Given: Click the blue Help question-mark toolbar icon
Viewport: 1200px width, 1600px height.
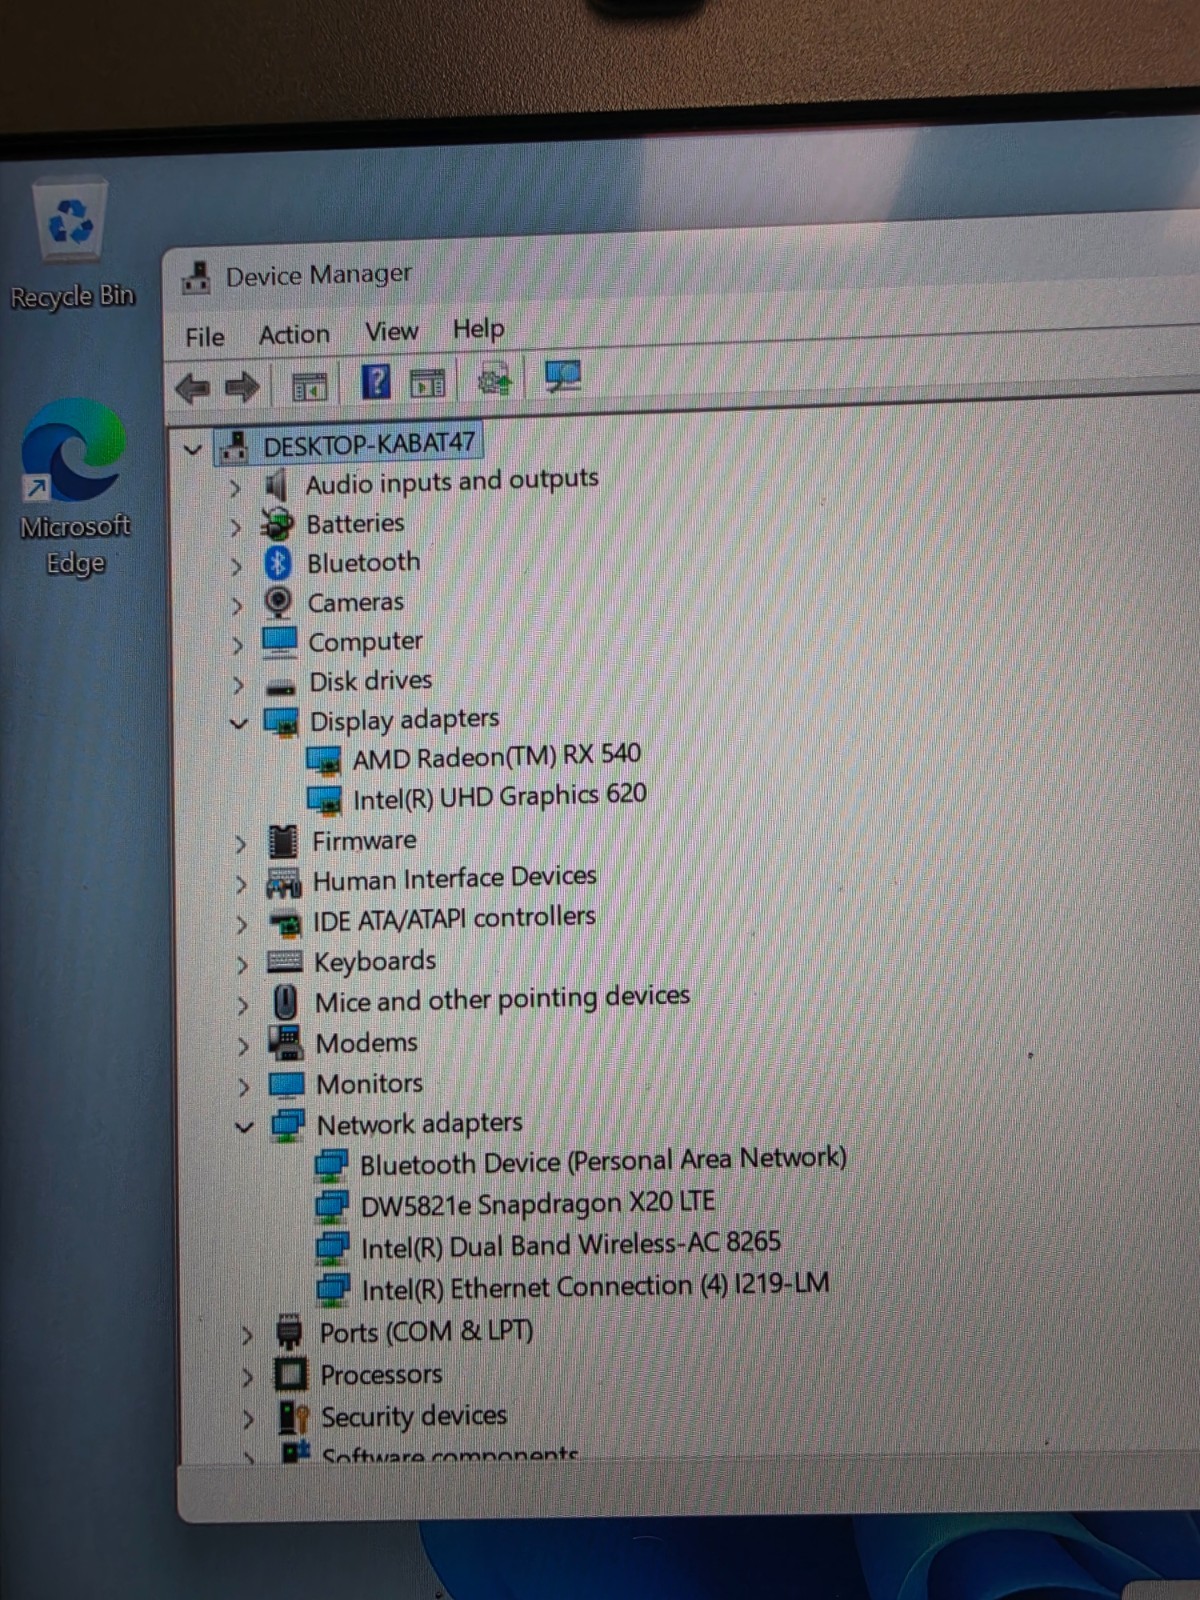Looking at the screenshot, I should point(376,382).
